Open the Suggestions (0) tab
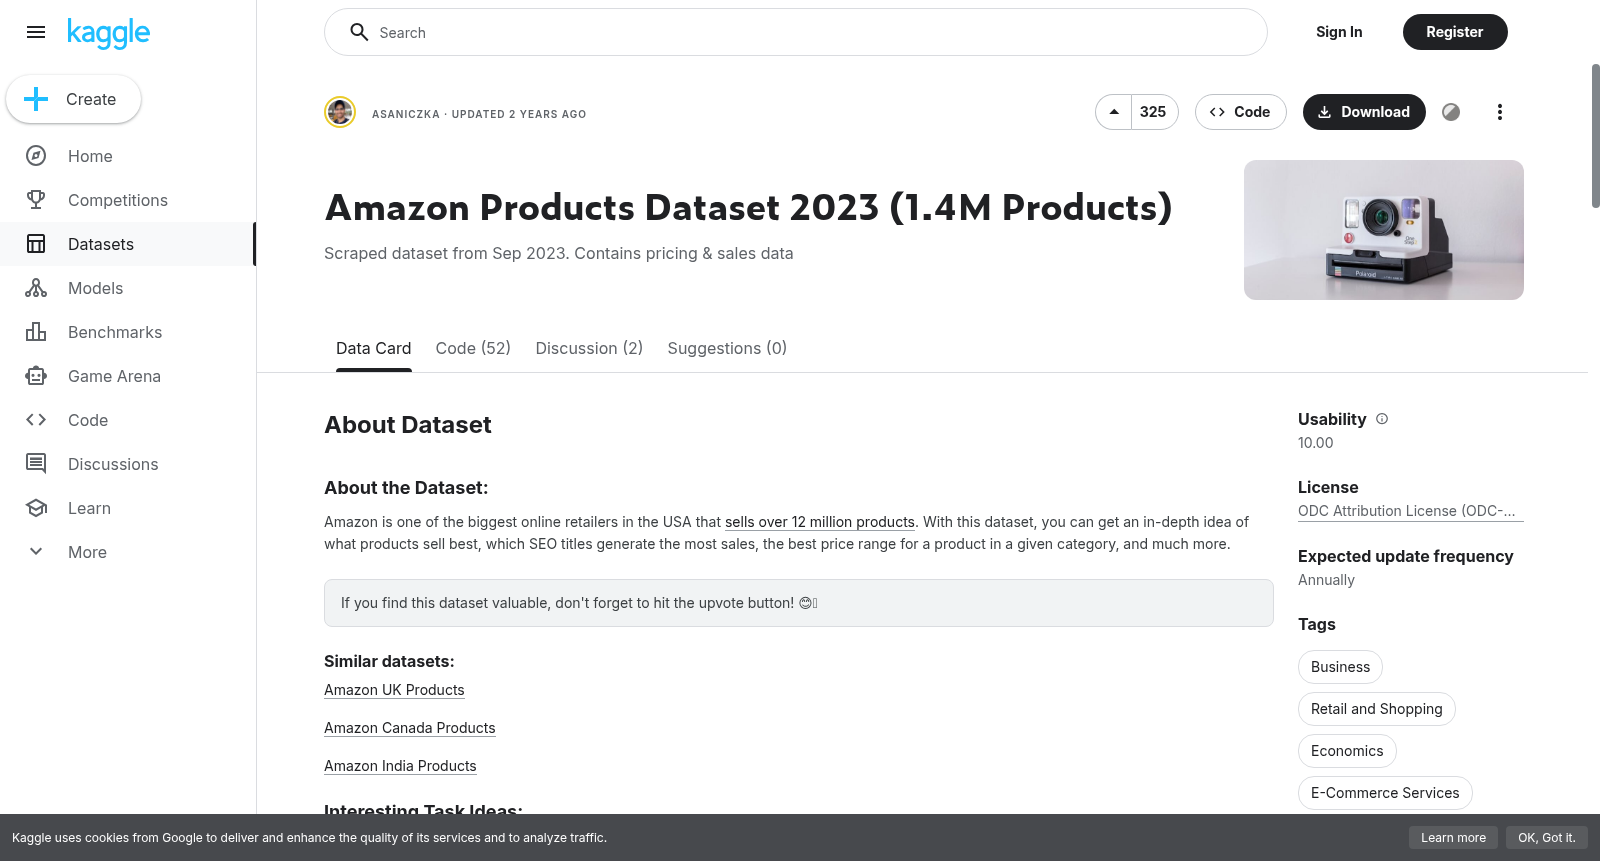Screen dimensions: 1600x861 point(727,348)
